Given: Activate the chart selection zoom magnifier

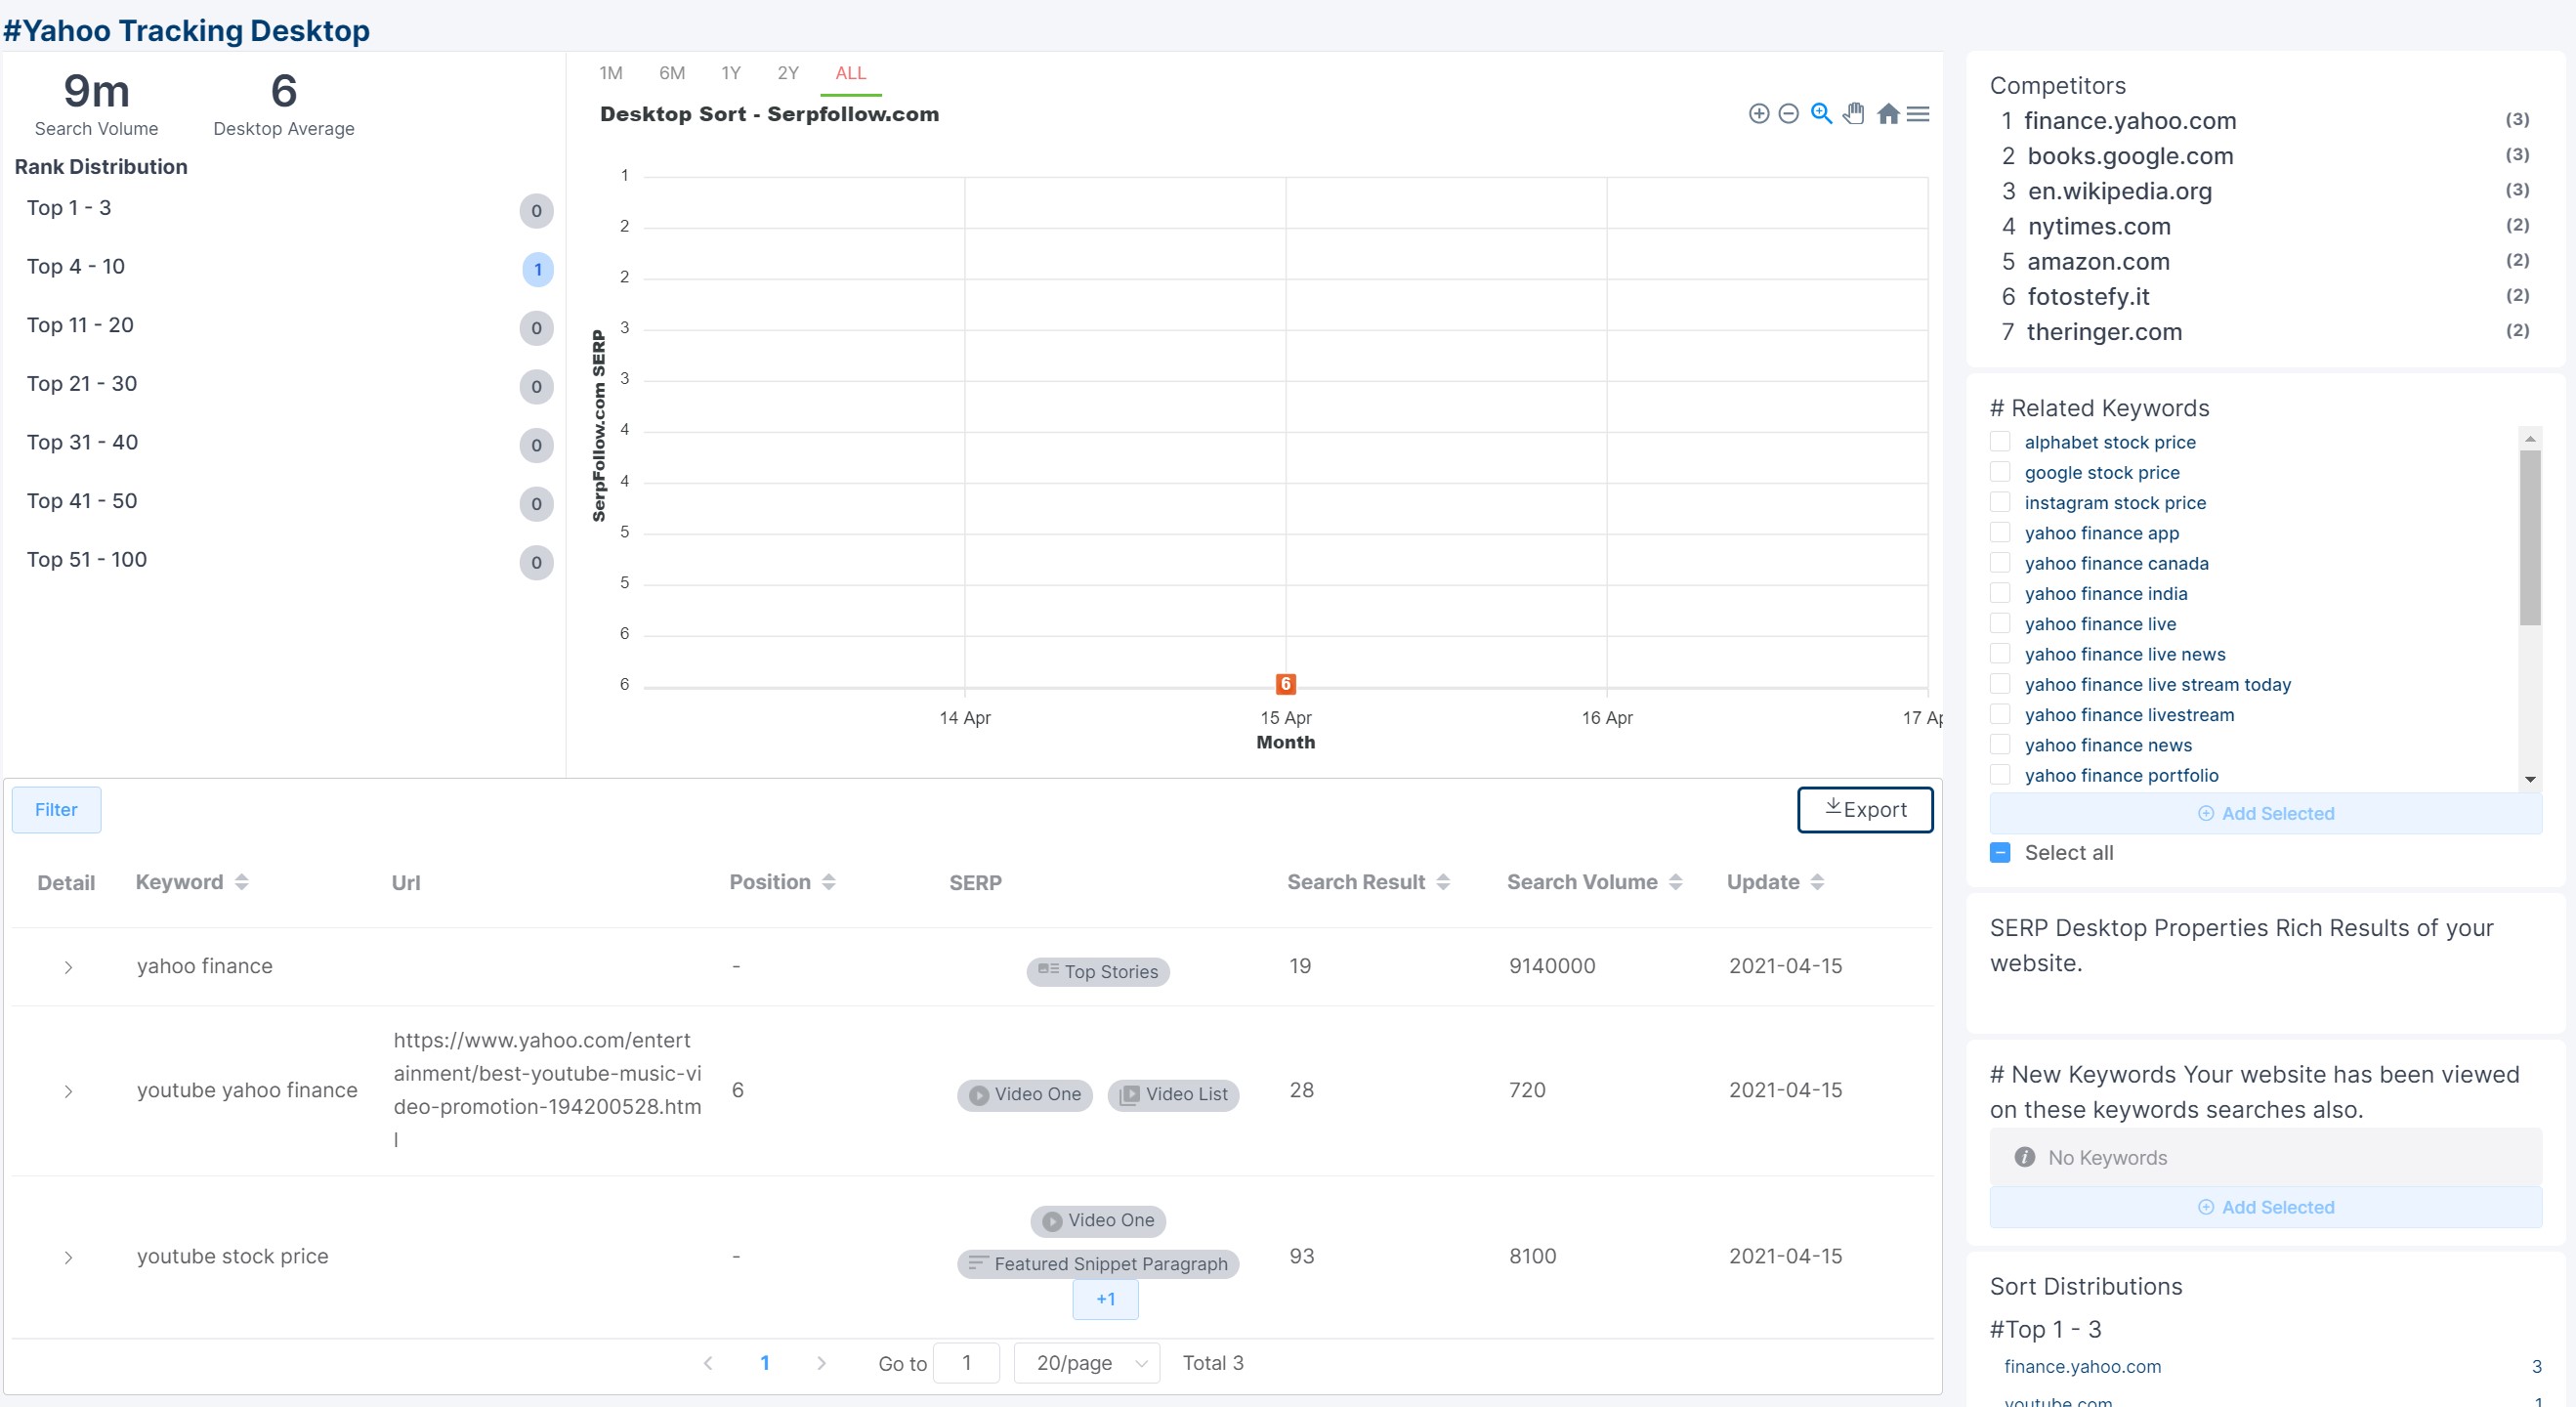Looking at the screenshot, I should pyautogui.click(x=1821, y=114).
